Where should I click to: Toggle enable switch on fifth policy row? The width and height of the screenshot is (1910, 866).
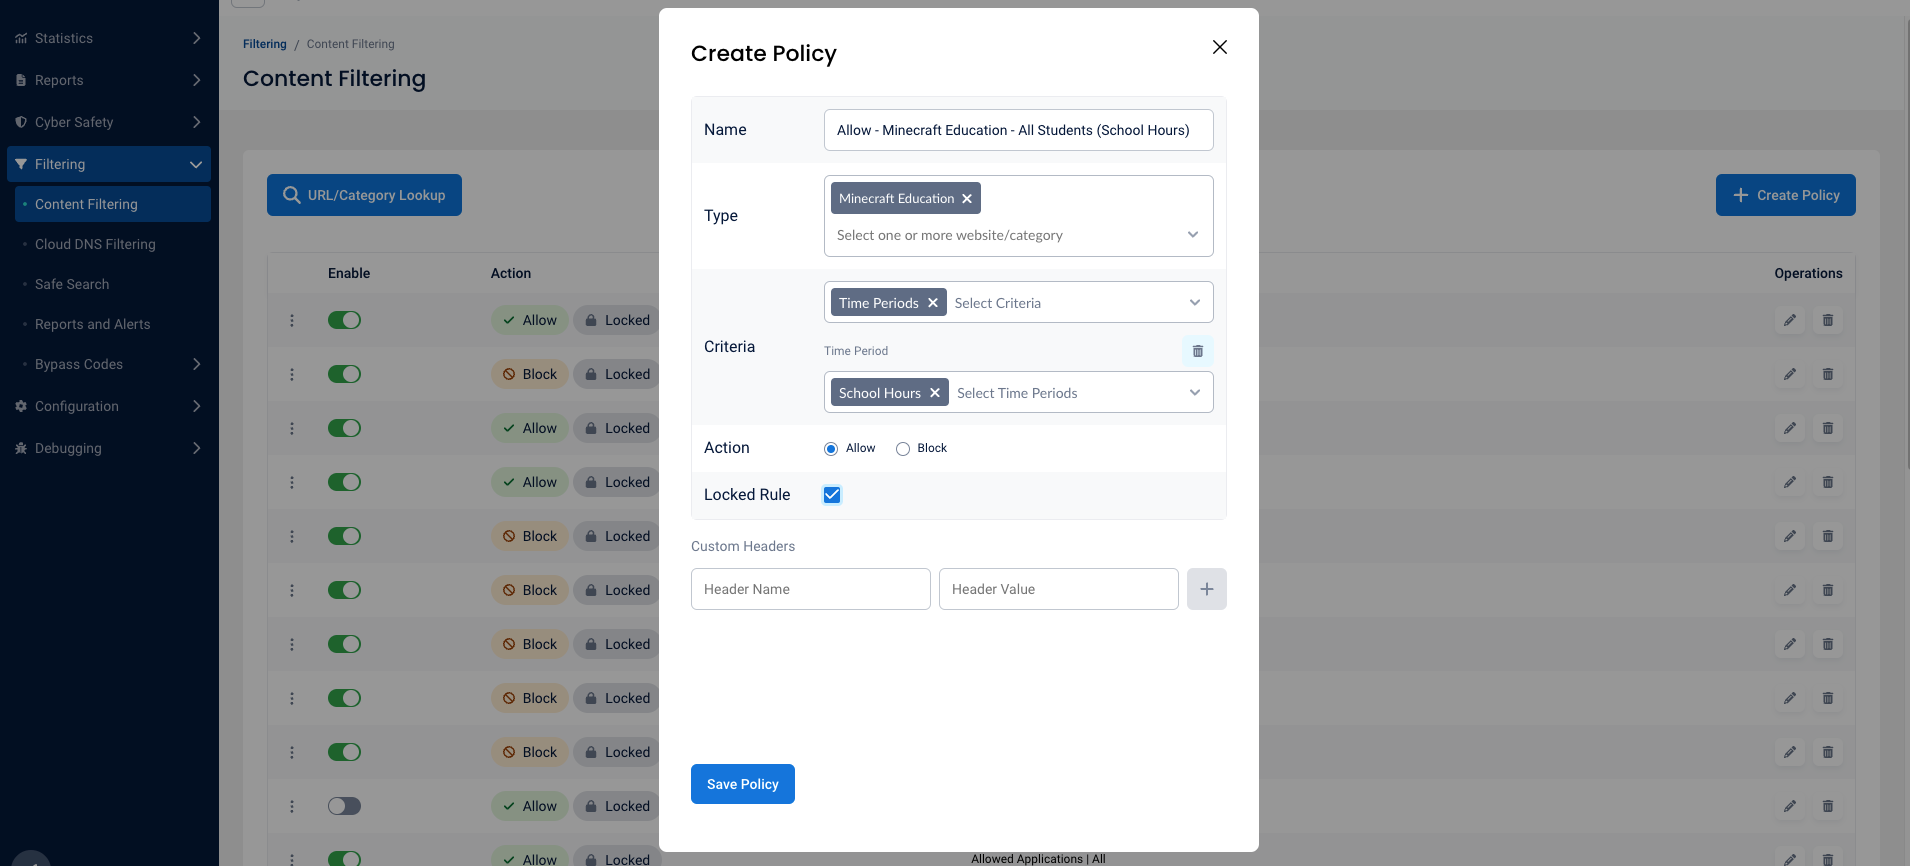click(345, 536)
